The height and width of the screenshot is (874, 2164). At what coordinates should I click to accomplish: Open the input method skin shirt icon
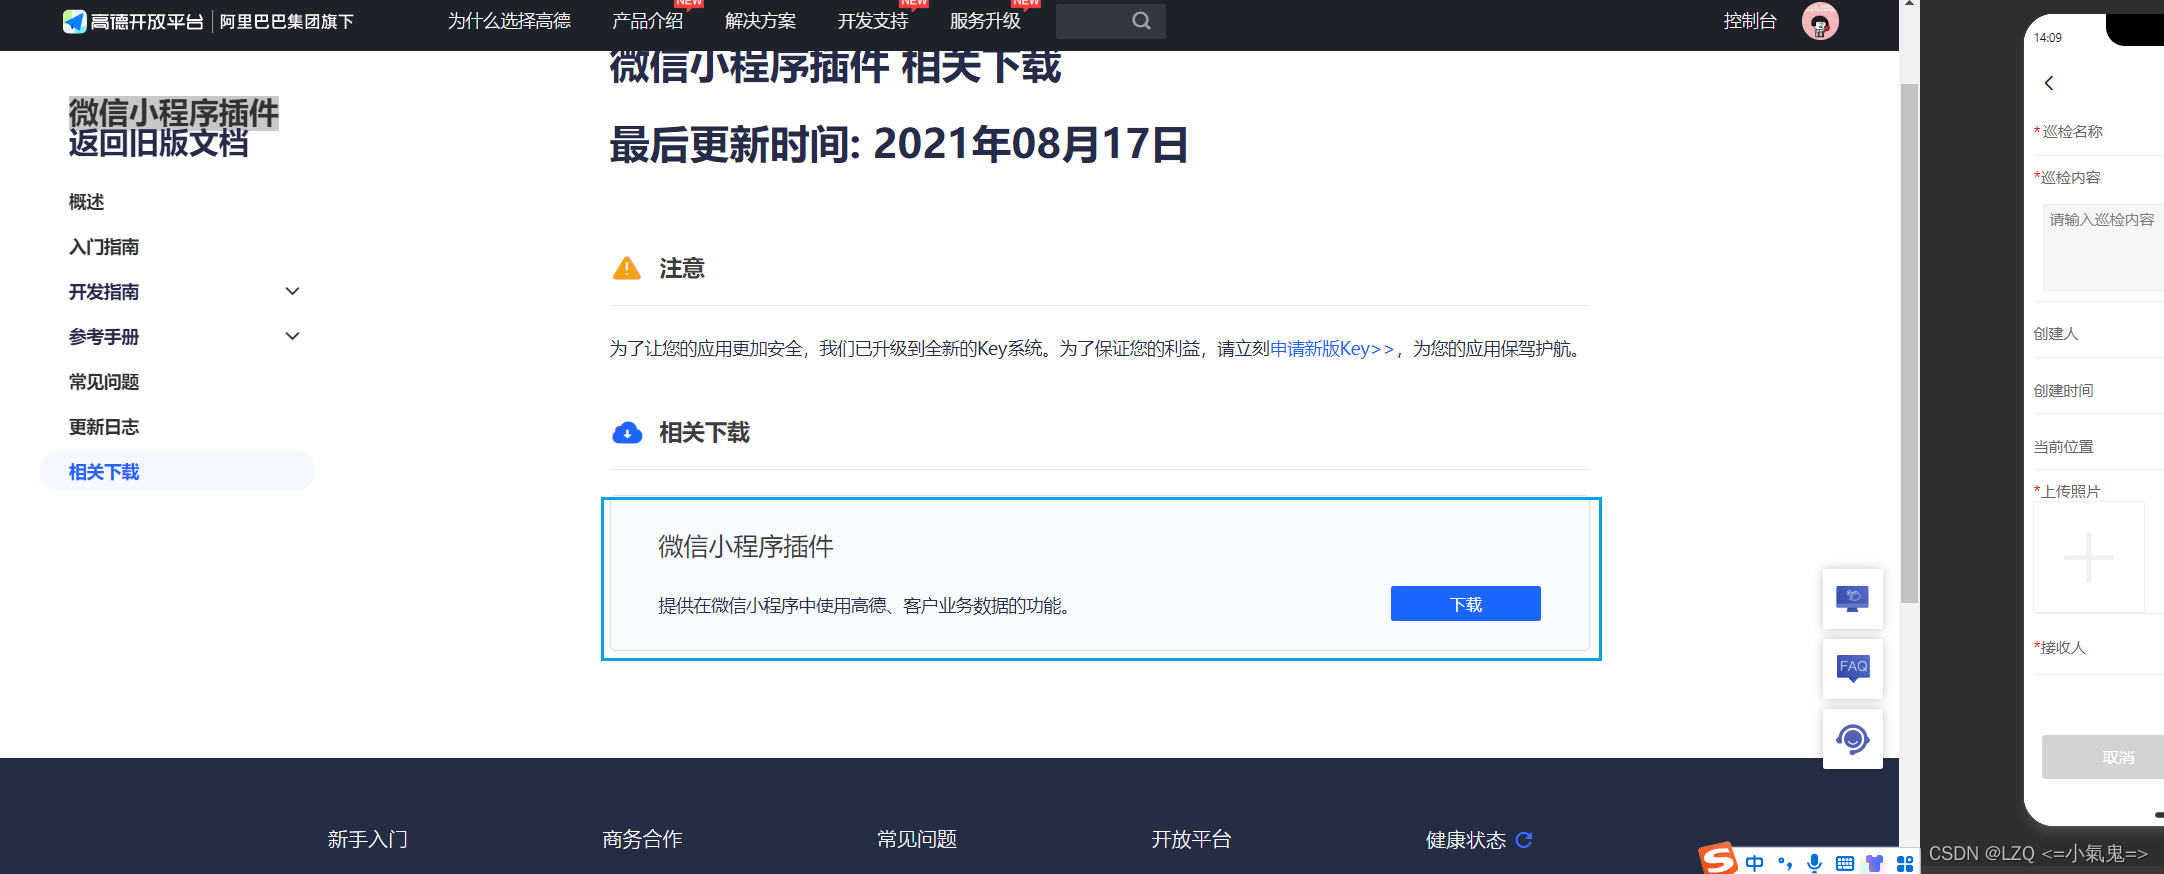(x=1875, y=863)
